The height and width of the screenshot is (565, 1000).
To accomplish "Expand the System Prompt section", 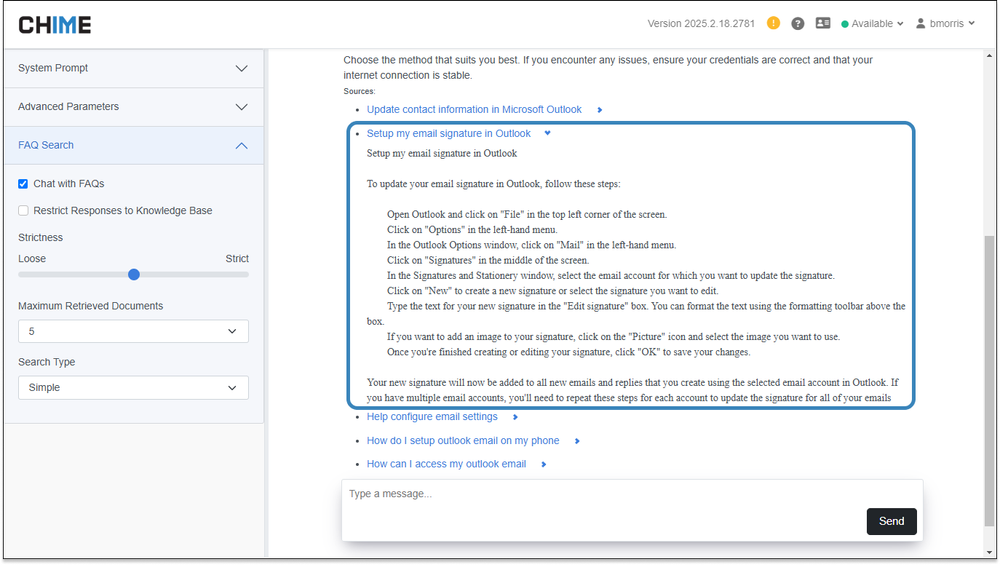I will pyautogui.click(x=133, y=68).
